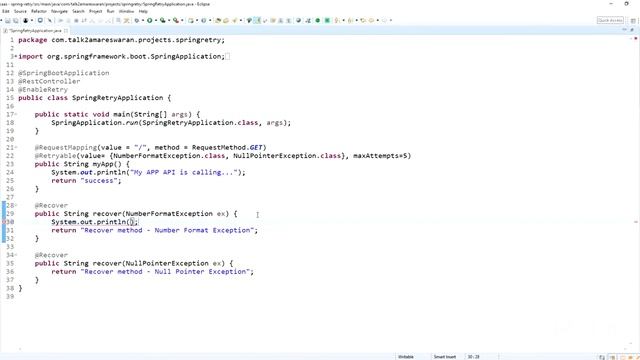Collapse the second recover method fold line 34
The width and height of the screenshot is (640, 360).
pyautogui.click(x=16, y=255)
